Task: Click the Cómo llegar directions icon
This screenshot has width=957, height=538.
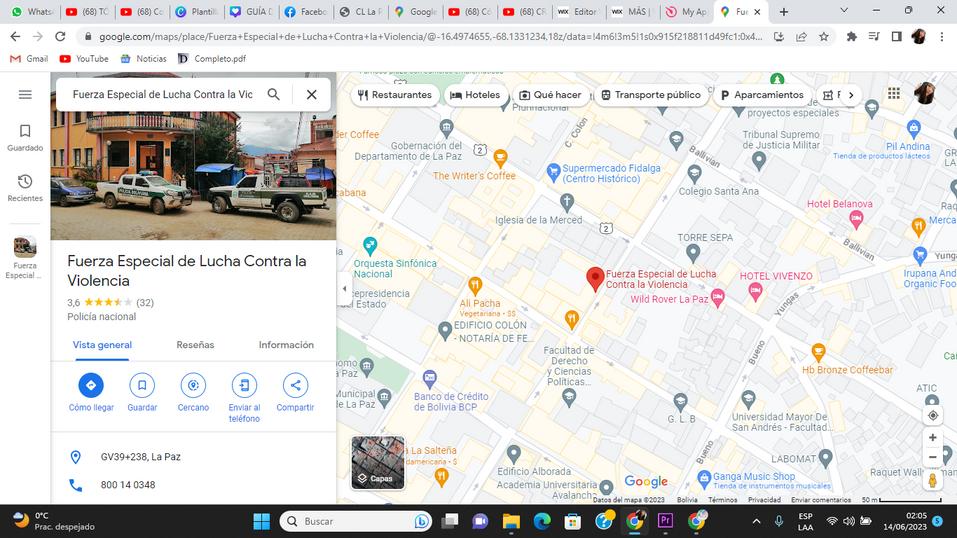Action: click(91, 385)
